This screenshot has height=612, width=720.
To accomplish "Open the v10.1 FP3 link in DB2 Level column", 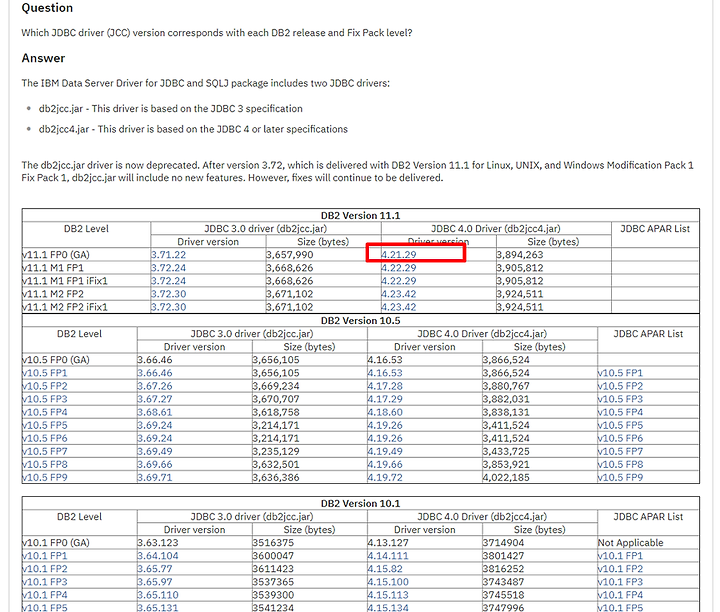I will click(45, 582).
